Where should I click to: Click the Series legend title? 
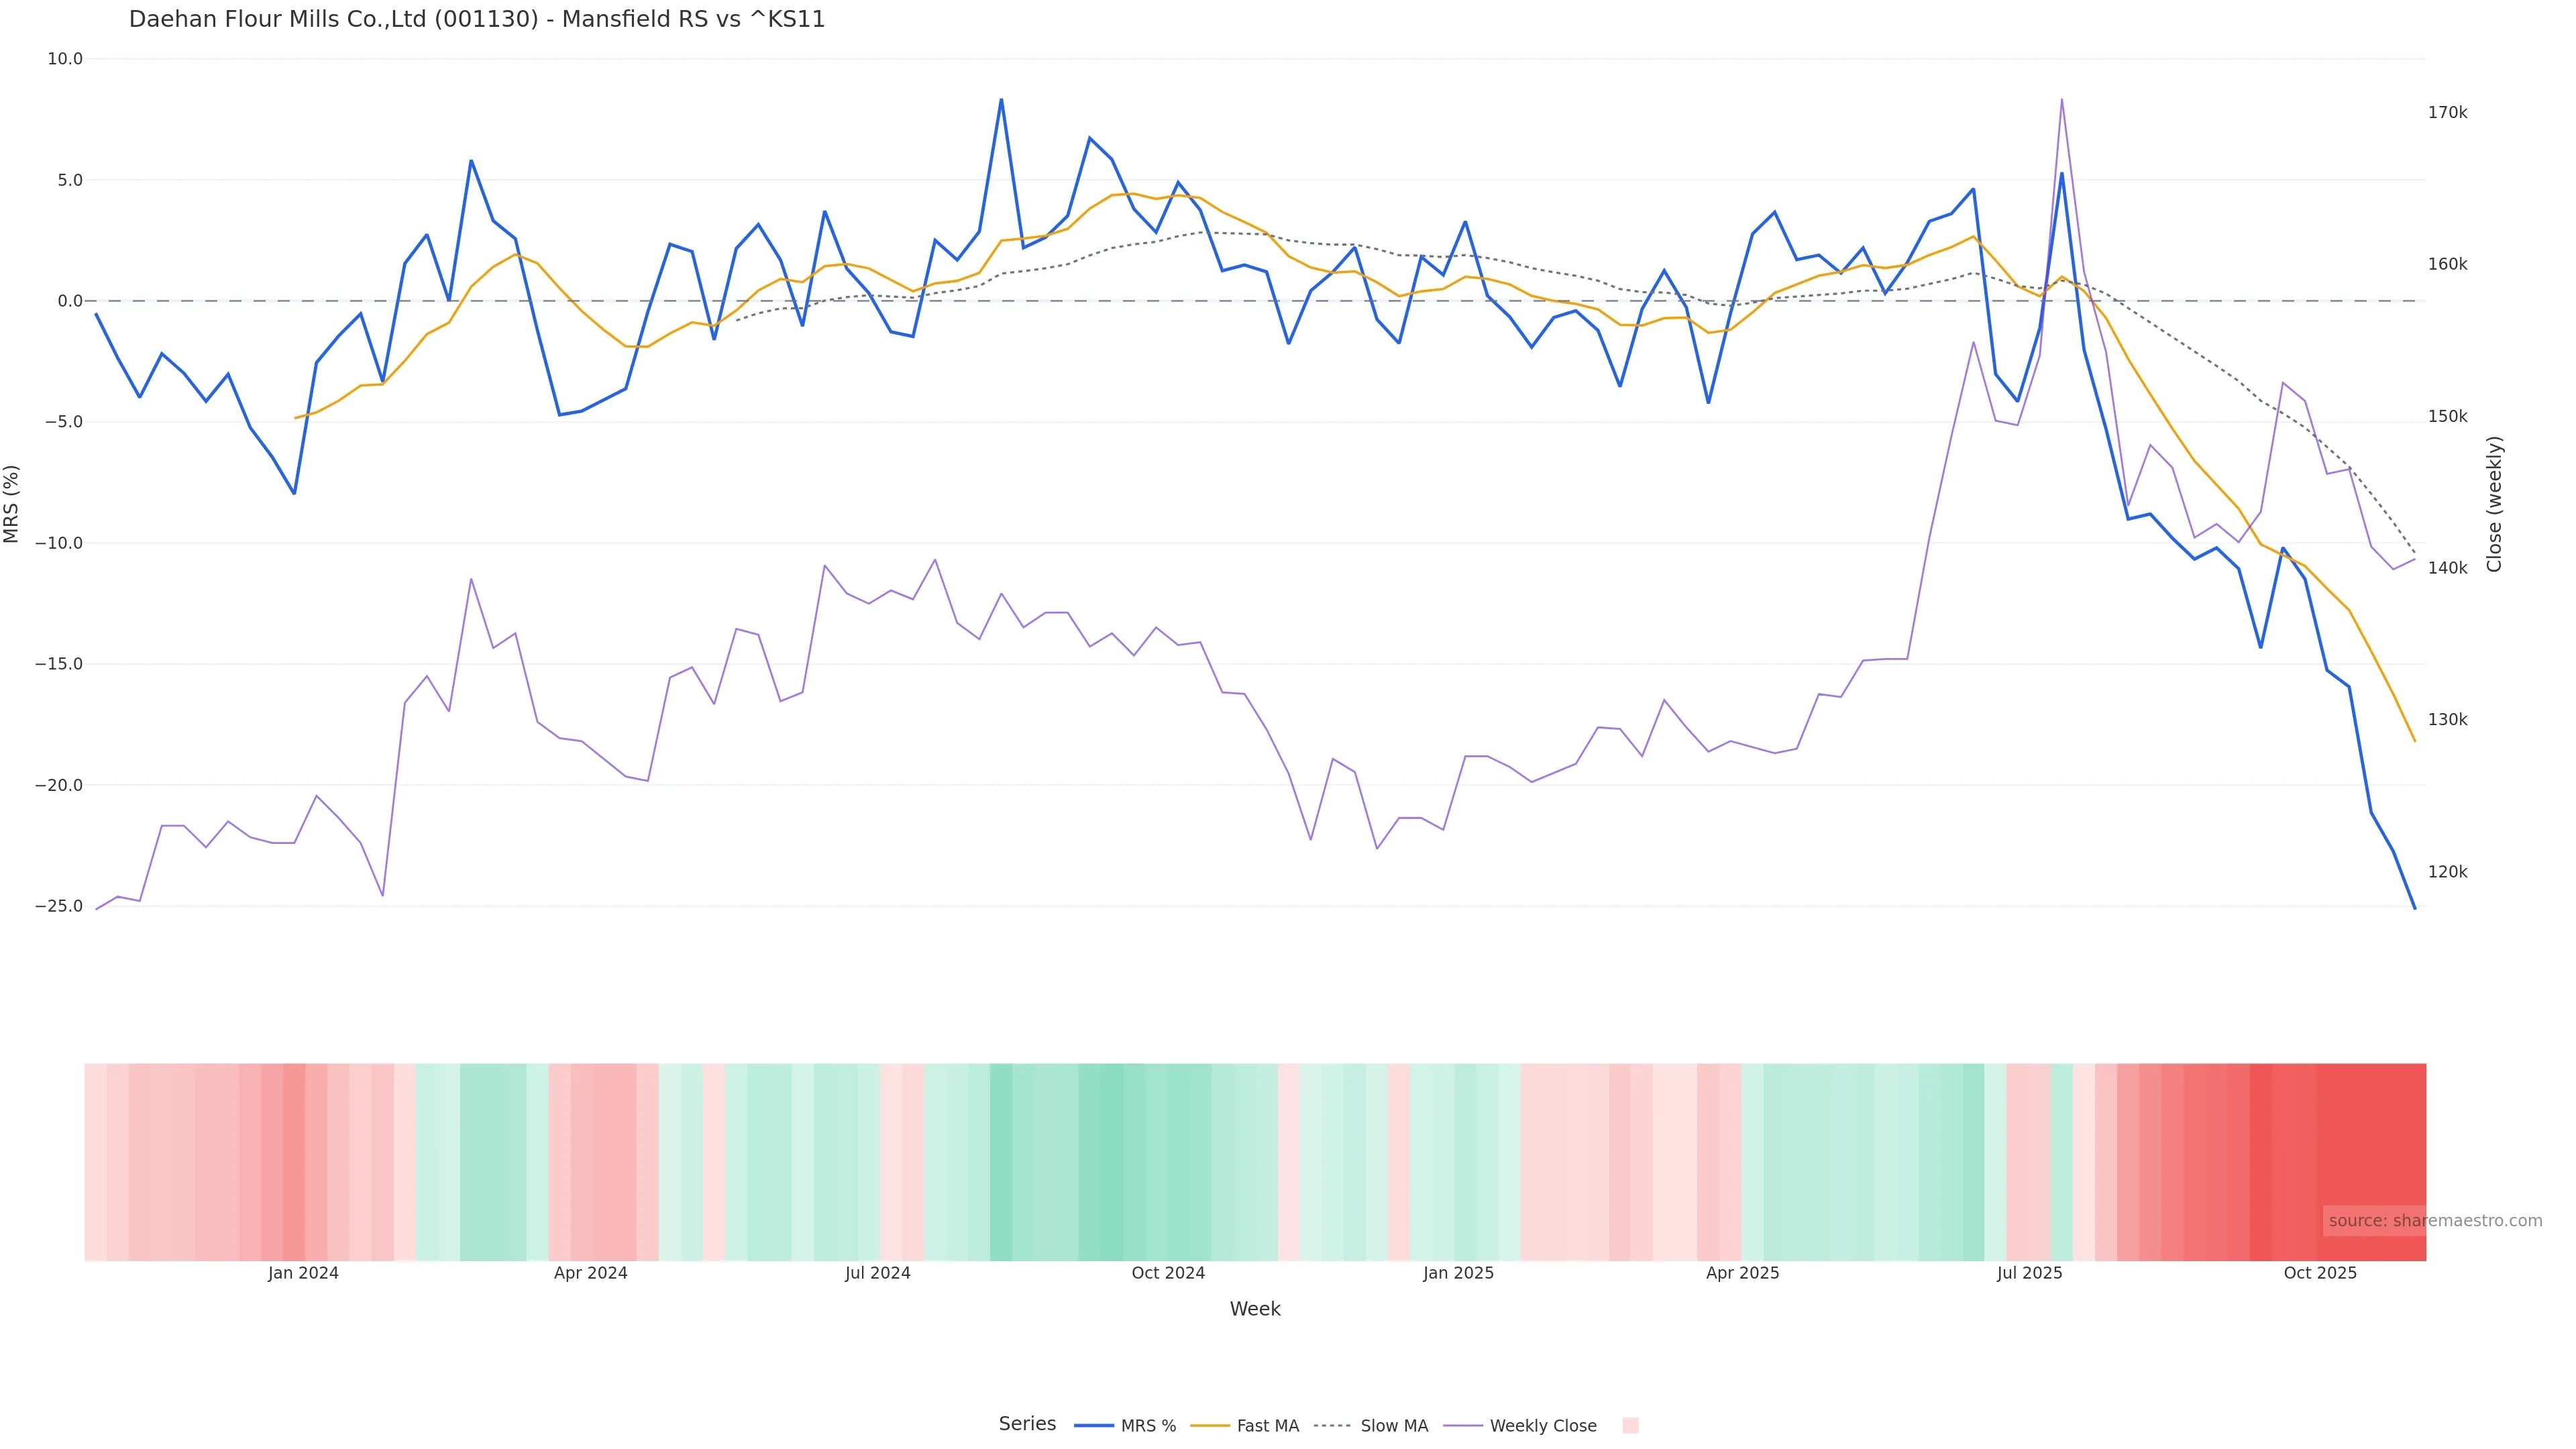coord(1027,1424)
